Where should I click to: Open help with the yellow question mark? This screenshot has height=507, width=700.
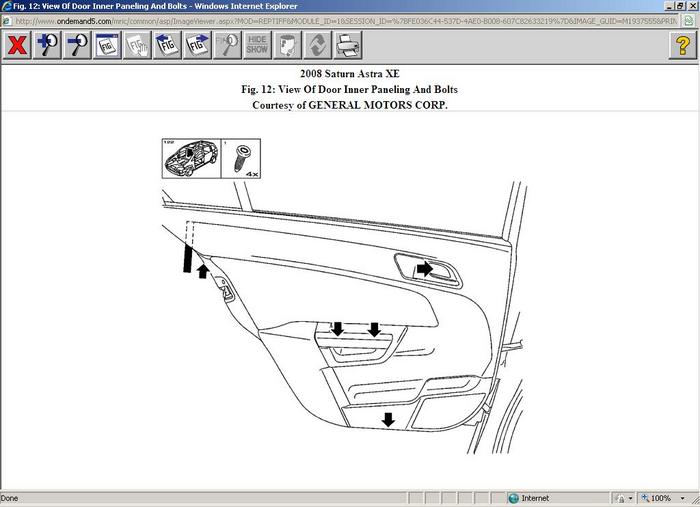pyautogui.click(x=682, y=45)
